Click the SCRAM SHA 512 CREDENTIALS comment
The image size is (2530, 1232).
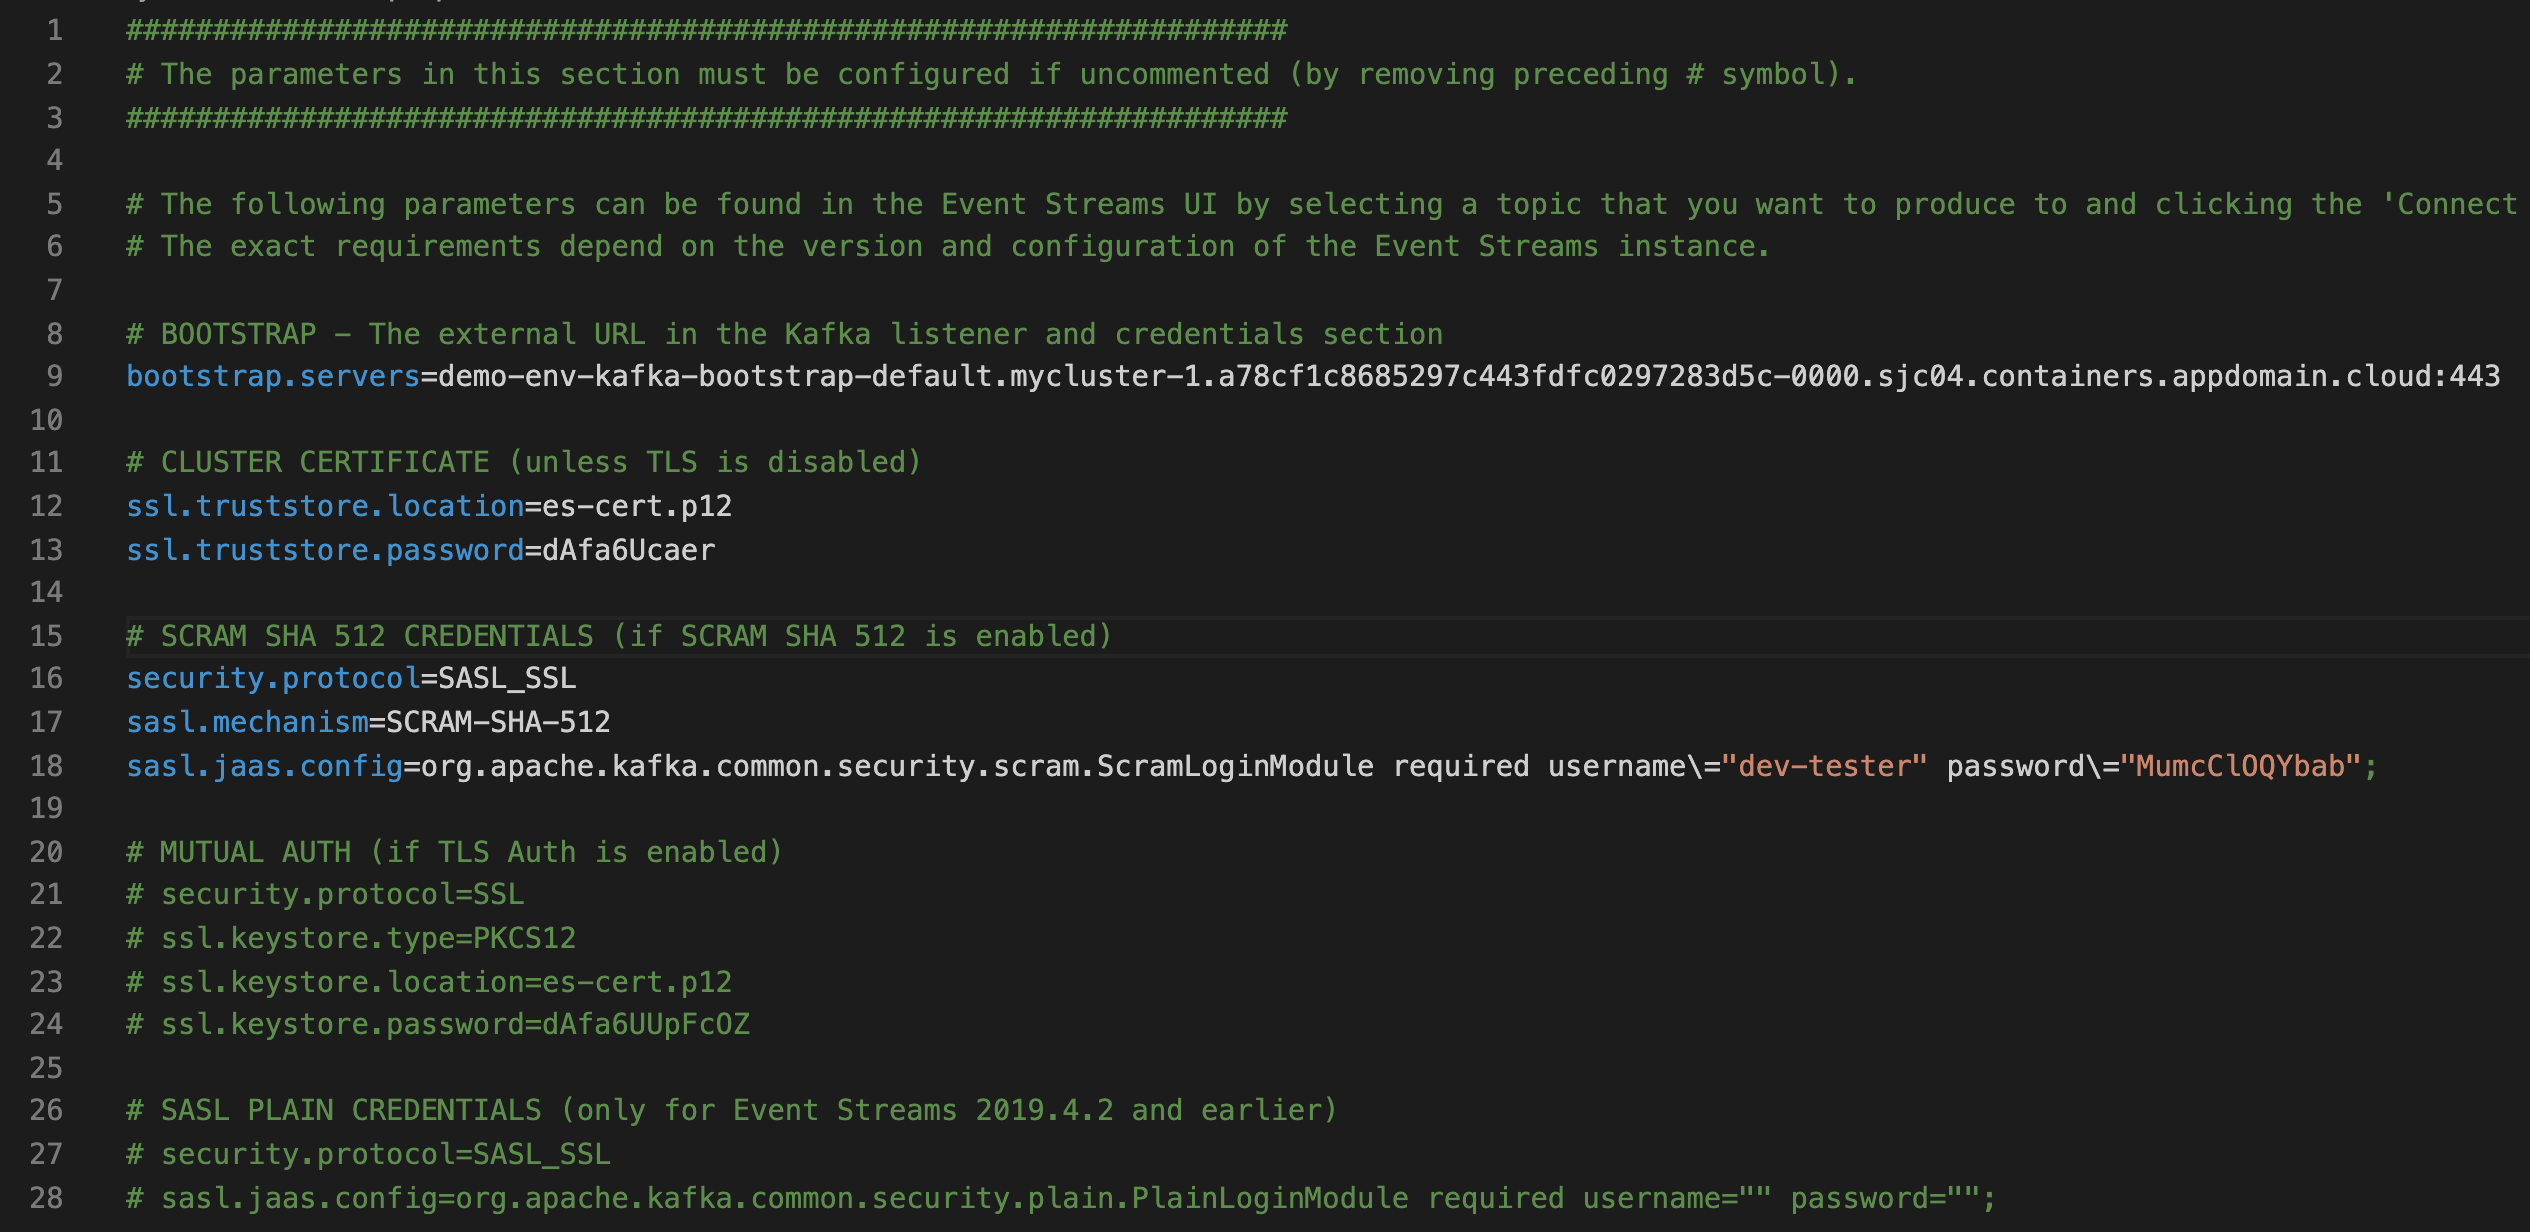tap(619, 637)
